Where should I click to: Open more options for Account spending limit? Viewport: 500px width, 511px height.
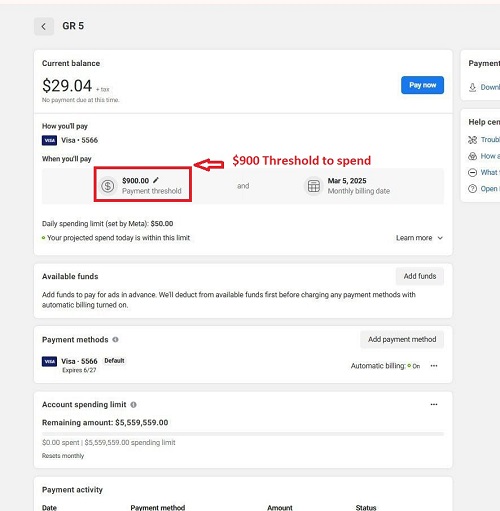[434, 404]
